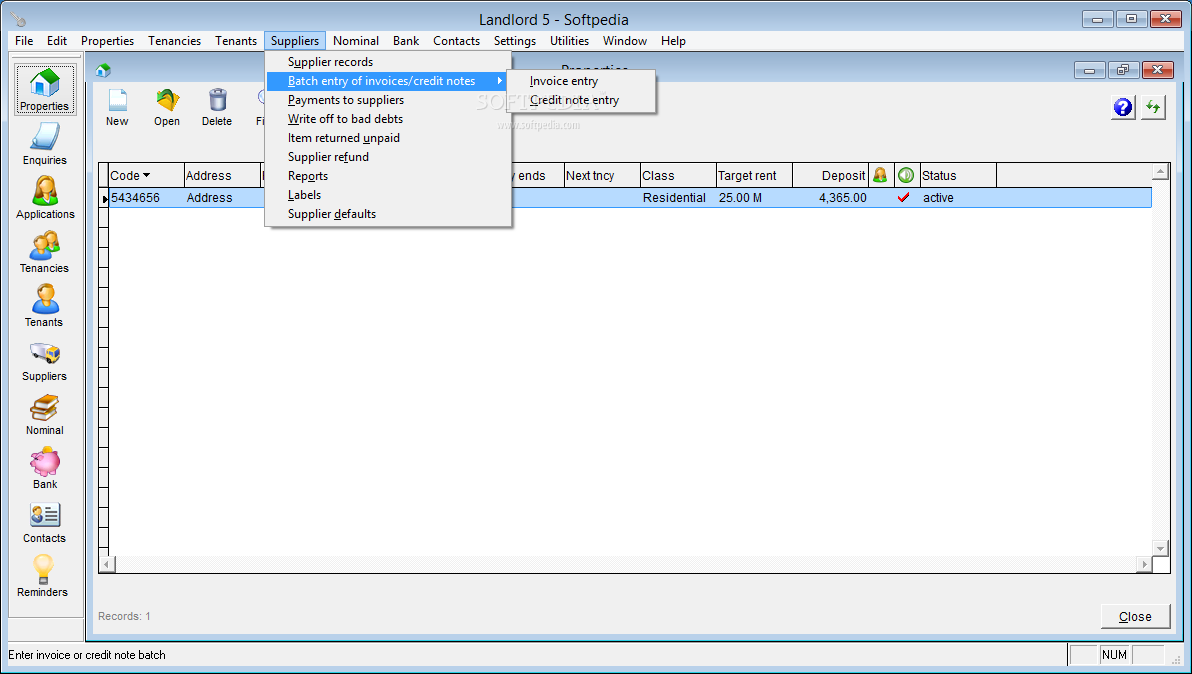Screen dimensions: 1192x674
Task: Click the red check mark in property row
Action: coord(904,198)
